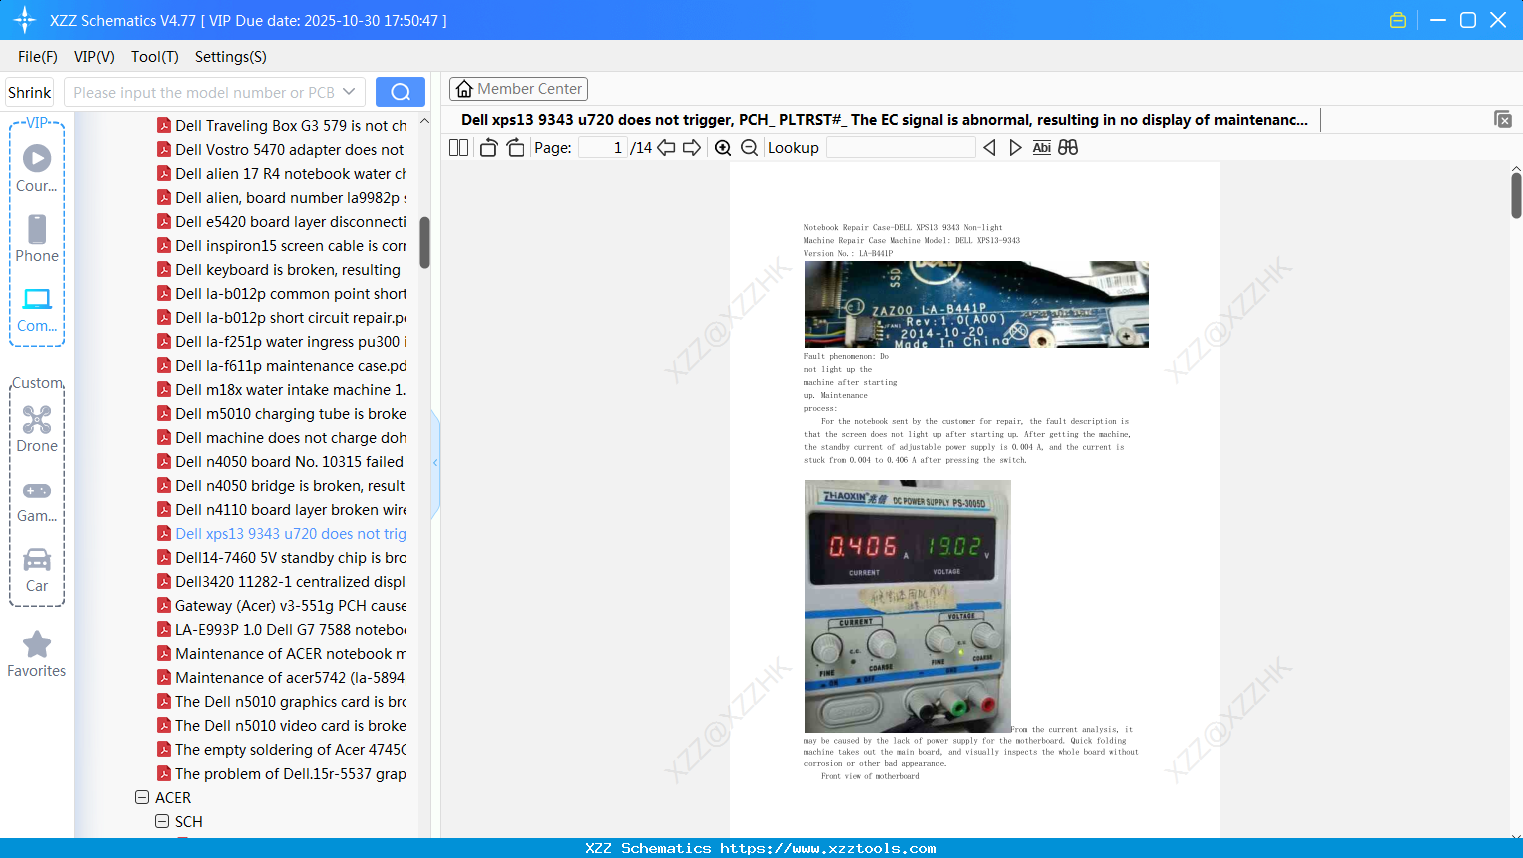
Task: Open the Member Center button
Action: point(518,89)
